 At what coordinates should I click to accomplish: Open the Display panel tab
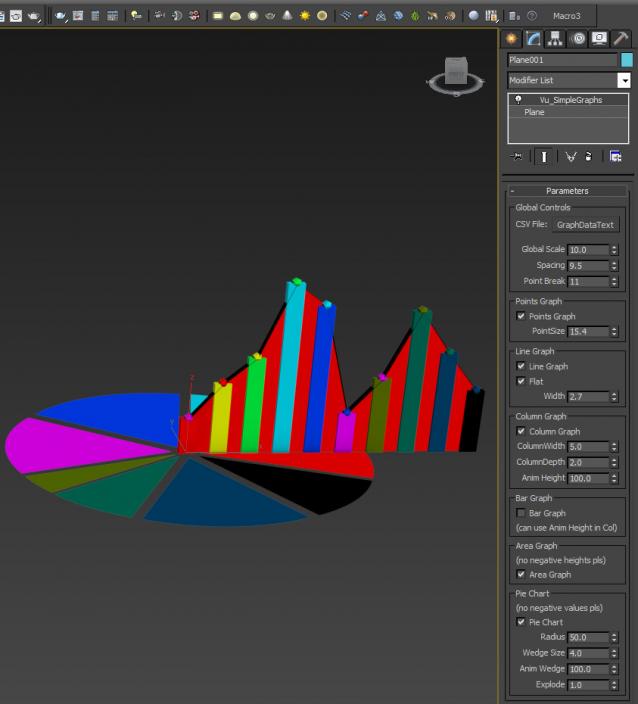(x=599, y=38)
